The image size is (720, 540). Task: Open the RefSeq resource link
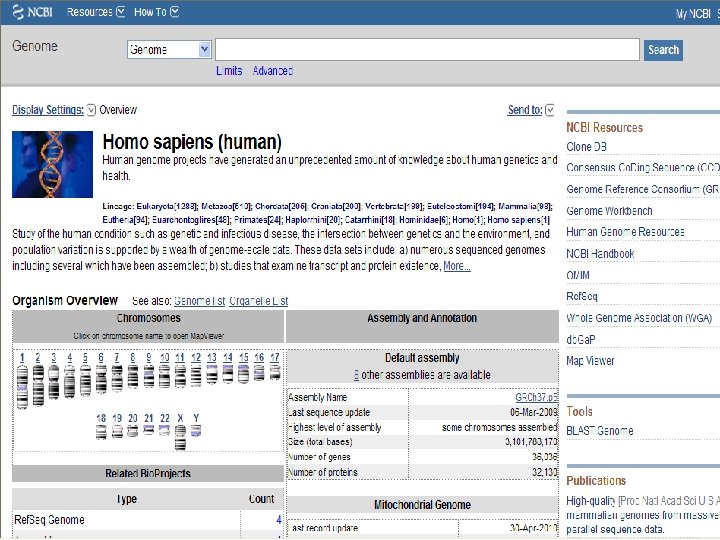(x=582, y=296)
